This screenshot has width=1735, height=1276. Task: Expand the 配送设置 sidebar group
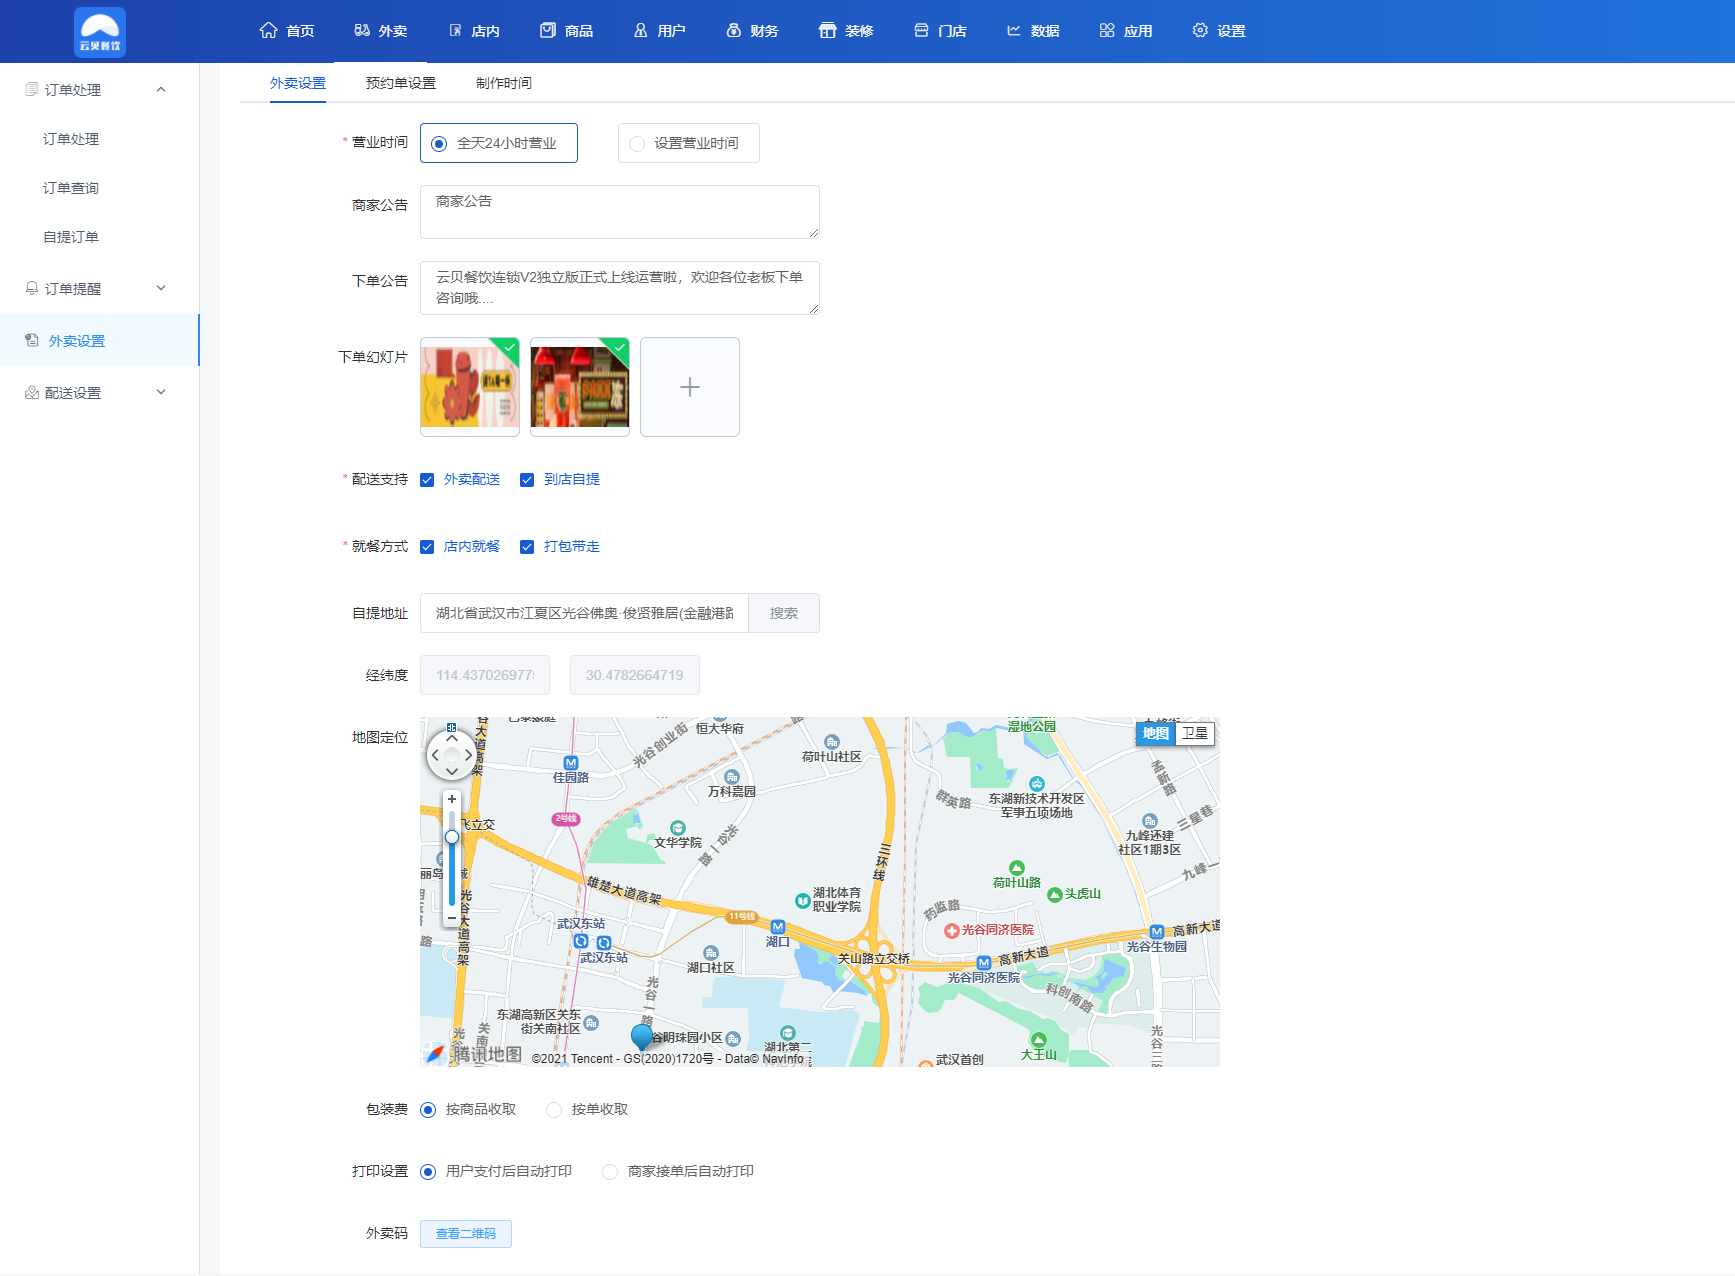point(161,392)
